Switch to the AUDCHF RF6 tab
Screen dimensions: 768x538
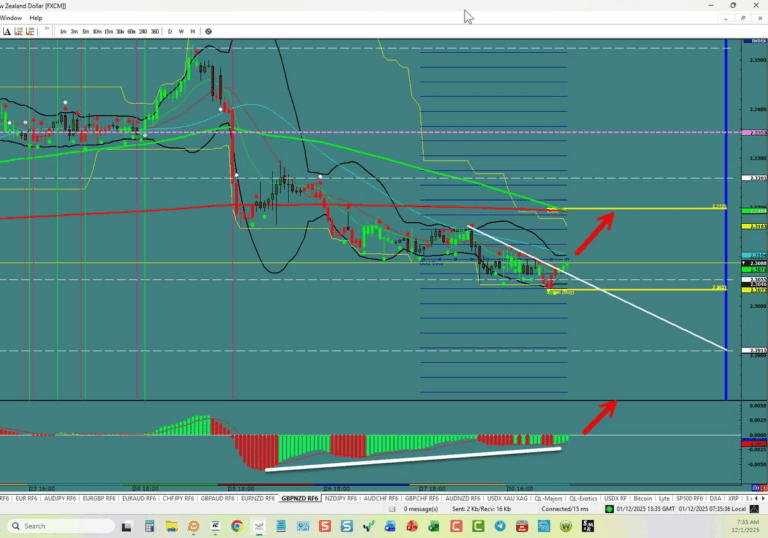tap(381, 498)
